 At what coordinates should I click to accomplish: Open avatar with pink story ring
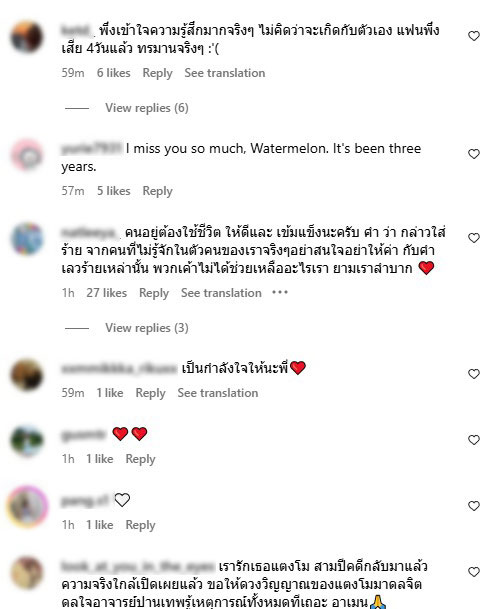pyautogui.click(x=27, y=506)
